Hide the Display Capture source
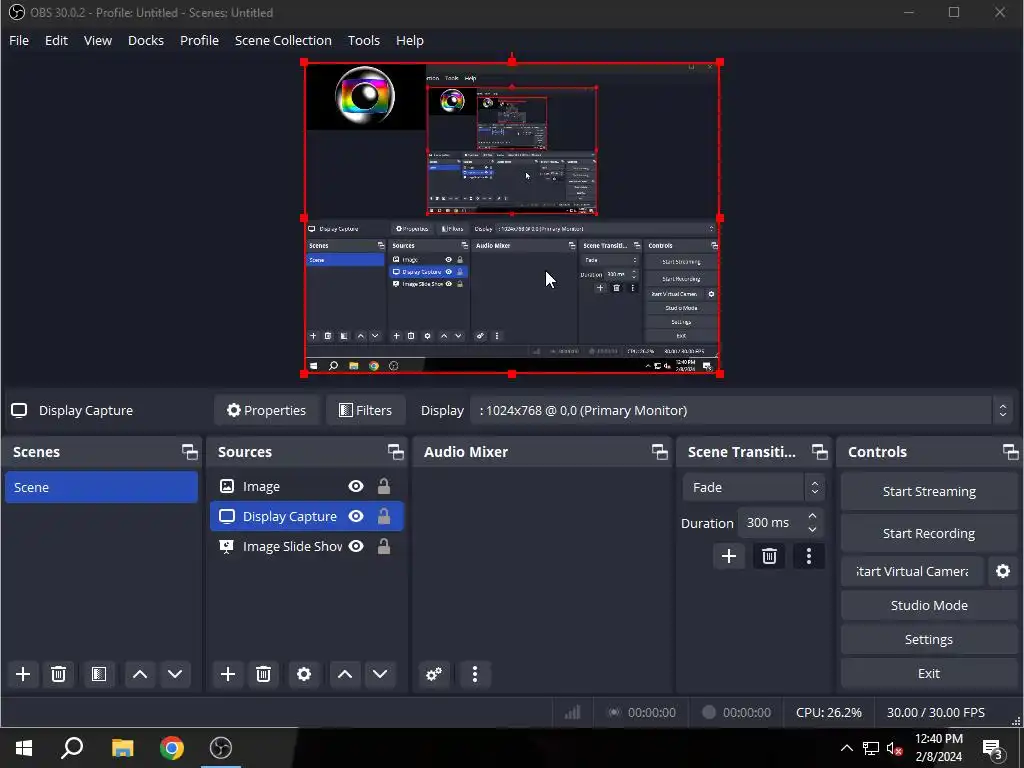The width and height of the screenshot is (1024, 768). pyautogui.click(x=356, y=516)
